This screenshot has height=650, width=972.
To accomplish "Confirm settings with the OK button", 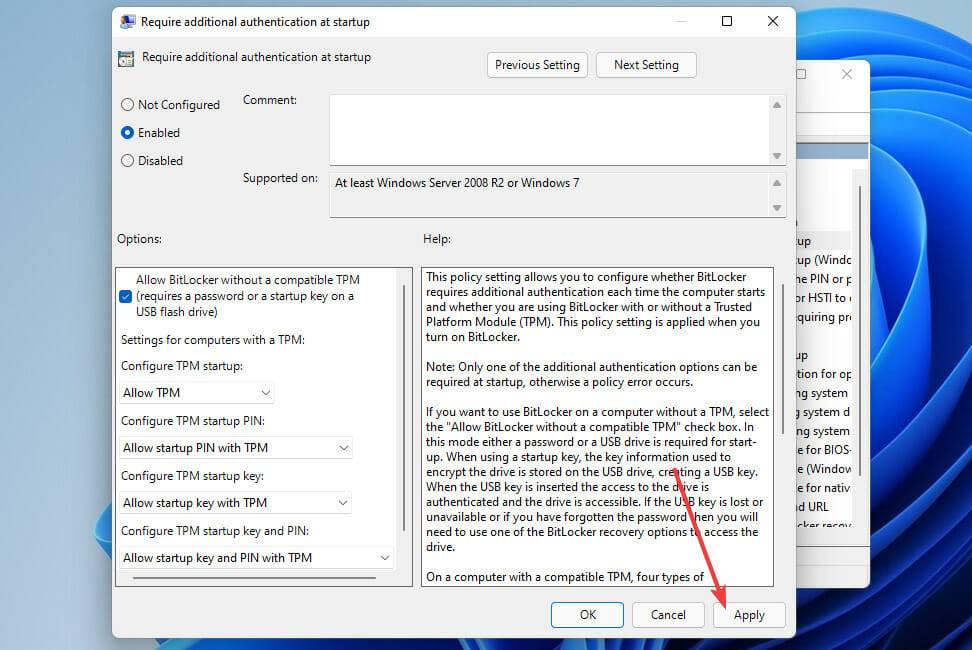I will pos(587,615).
